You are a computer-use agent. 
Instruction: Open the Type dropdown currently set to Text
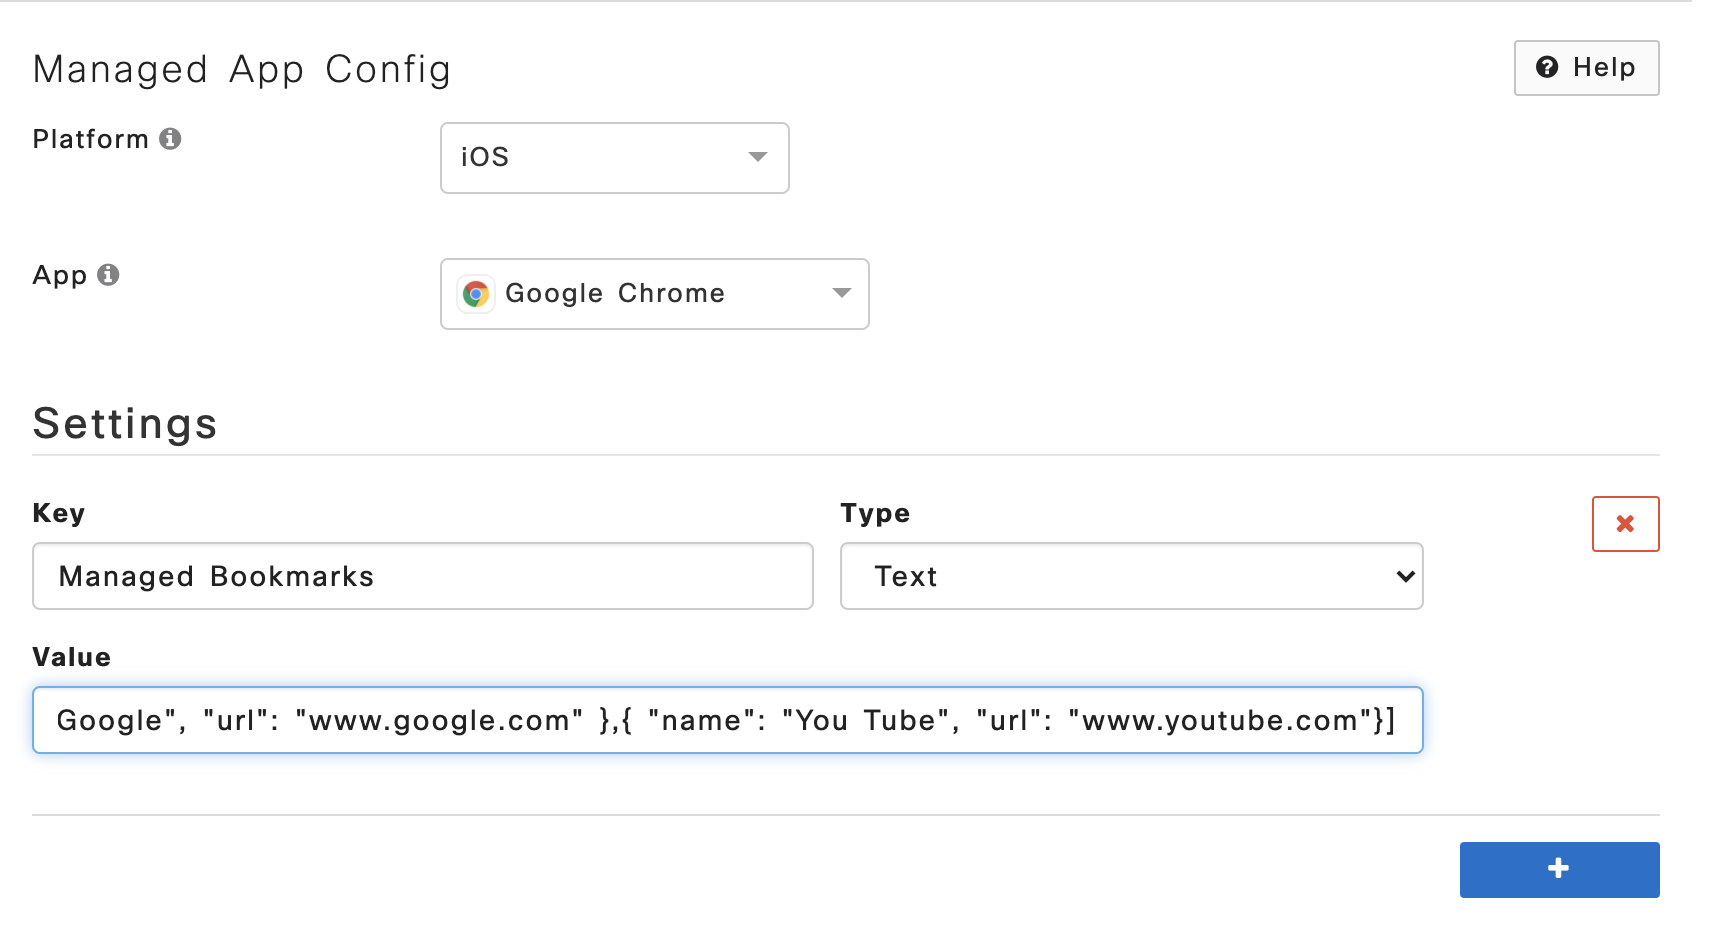tap(1130, 576)
